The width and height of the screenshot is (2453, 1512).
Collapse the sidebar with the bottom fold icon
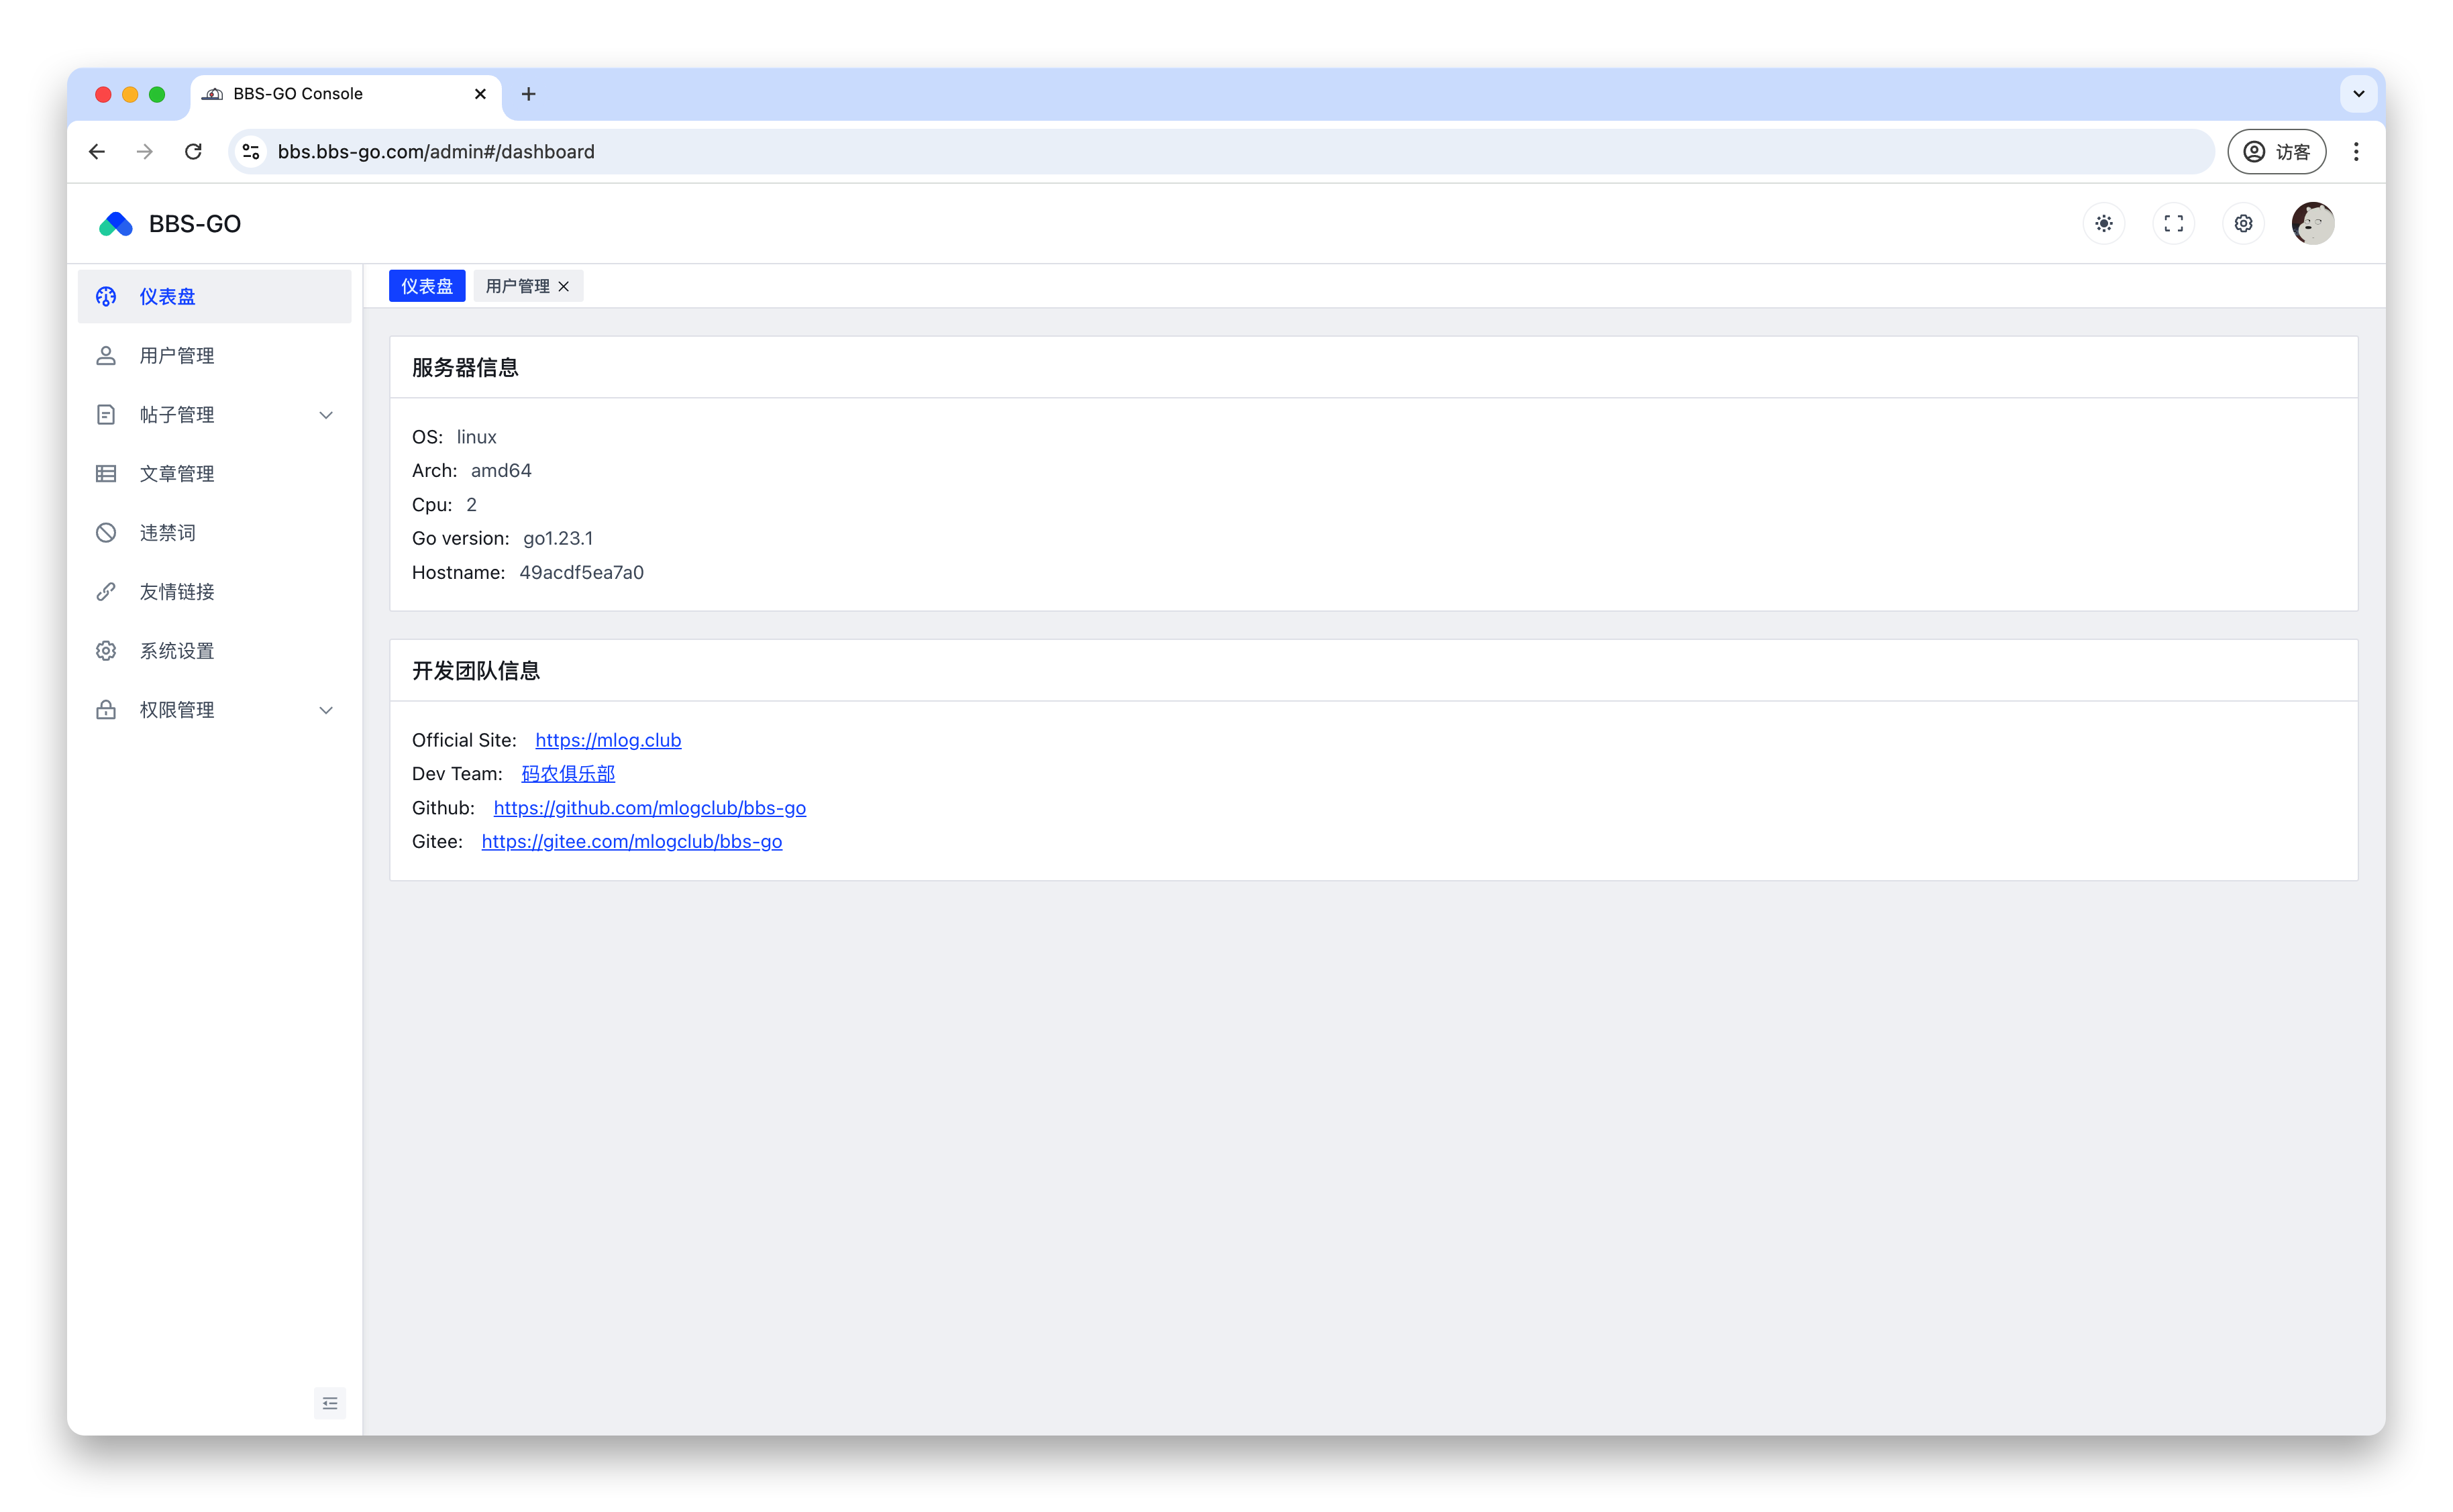[330, 1403]
